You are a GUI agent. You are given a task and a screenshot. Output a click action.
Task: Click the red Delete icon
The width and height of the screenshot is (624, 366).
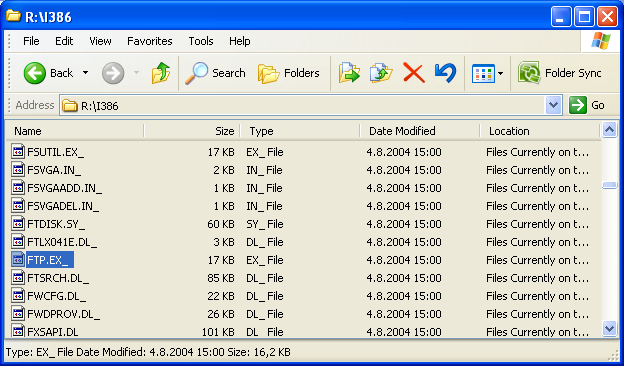point(414,73)
